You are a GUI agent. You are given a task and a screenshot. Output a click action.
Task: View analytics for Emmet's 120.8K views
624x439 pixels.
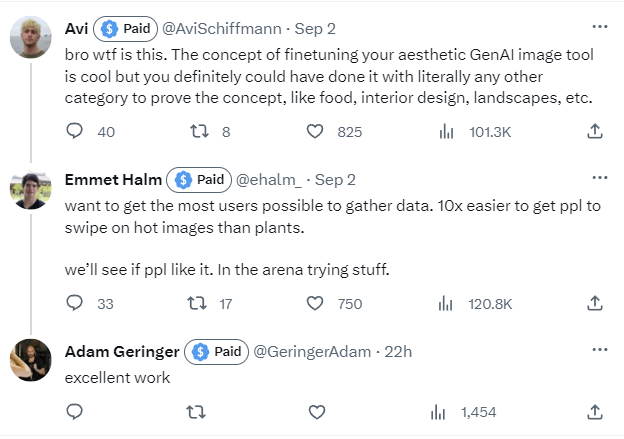447,303
